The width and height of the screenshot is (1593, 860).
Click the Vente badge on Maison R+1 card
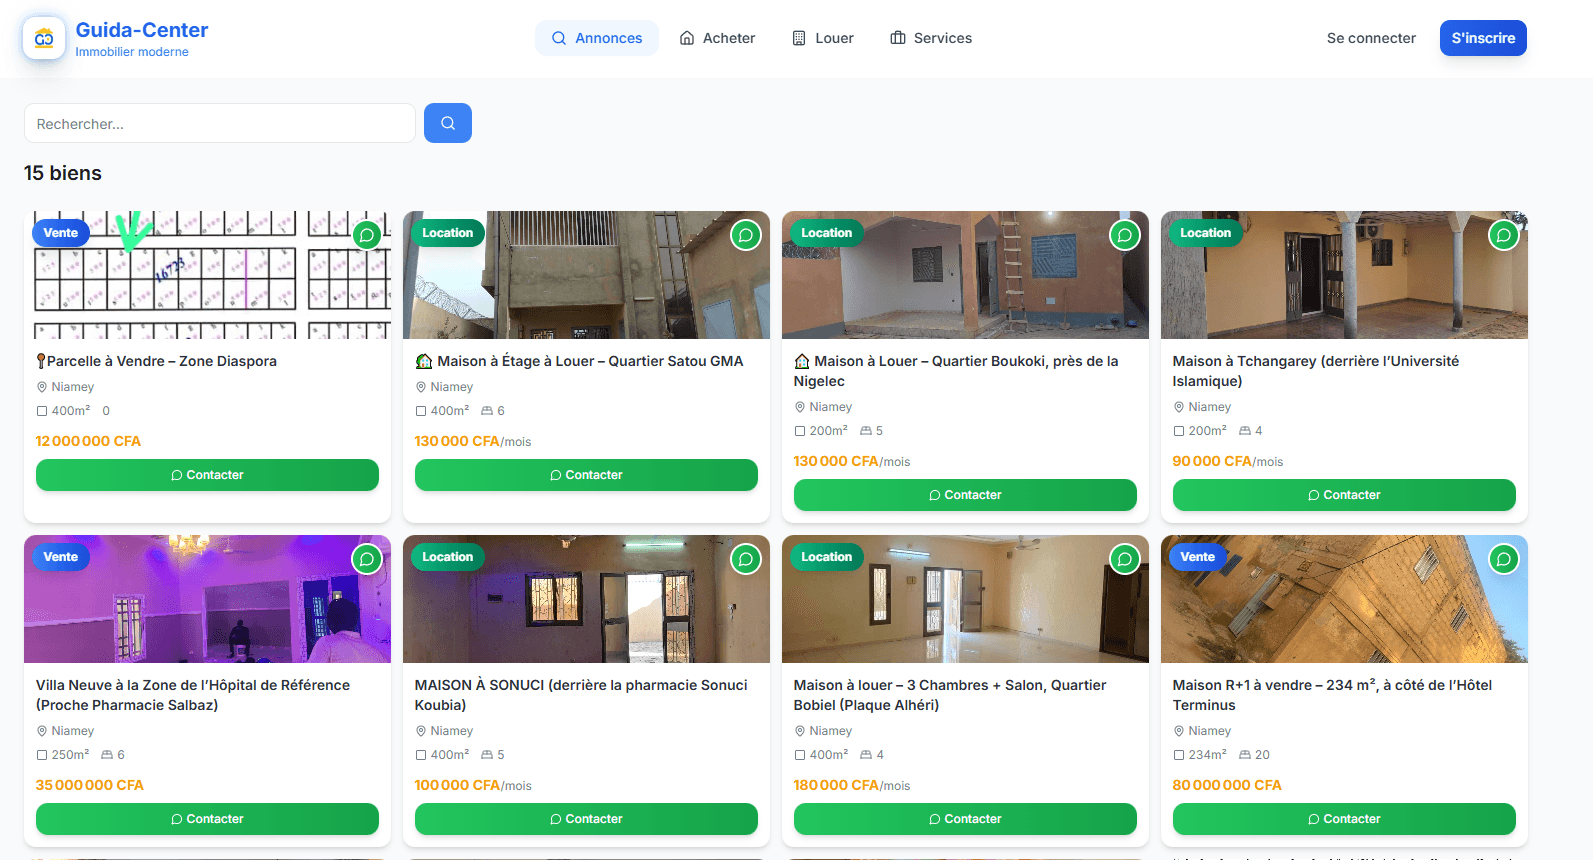pyautogui.click(x=1197, y=557)
